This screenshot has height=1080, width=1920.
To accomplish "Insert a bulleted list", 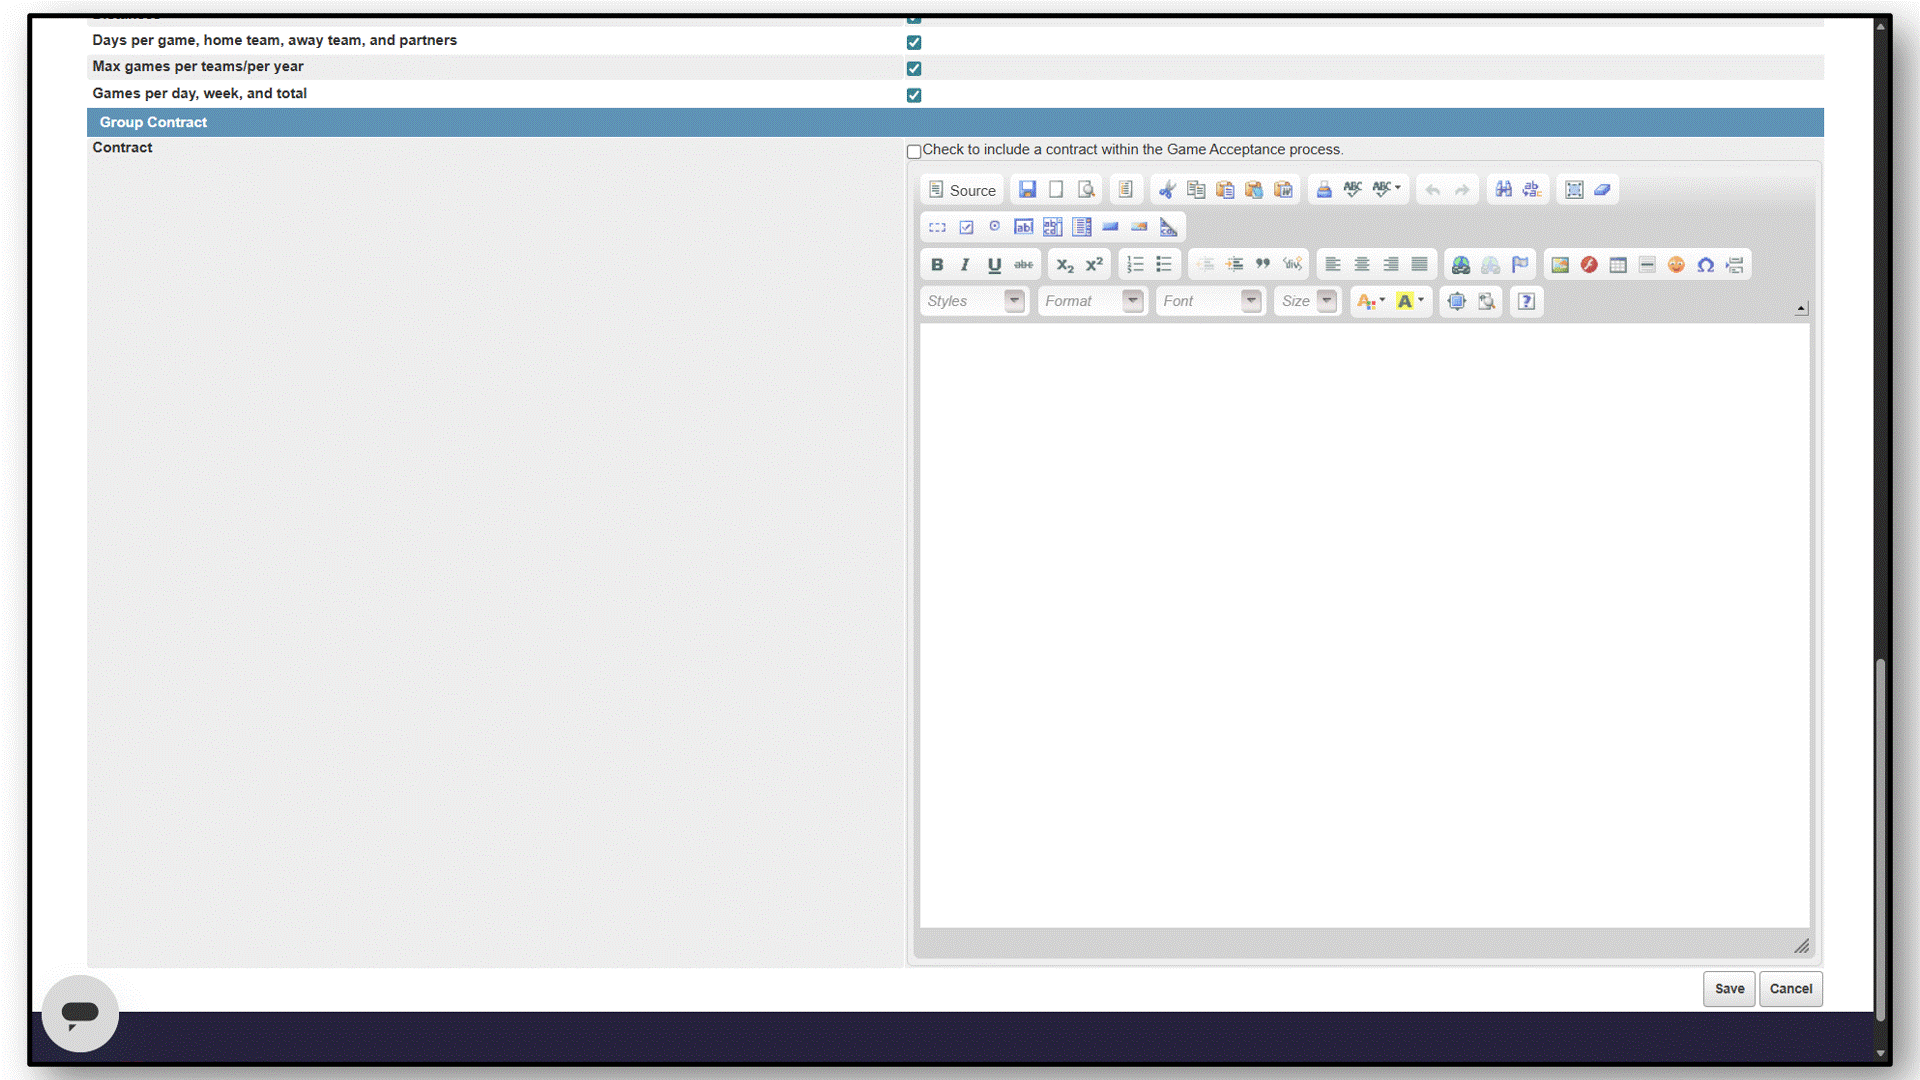I will coord(1164,265).
